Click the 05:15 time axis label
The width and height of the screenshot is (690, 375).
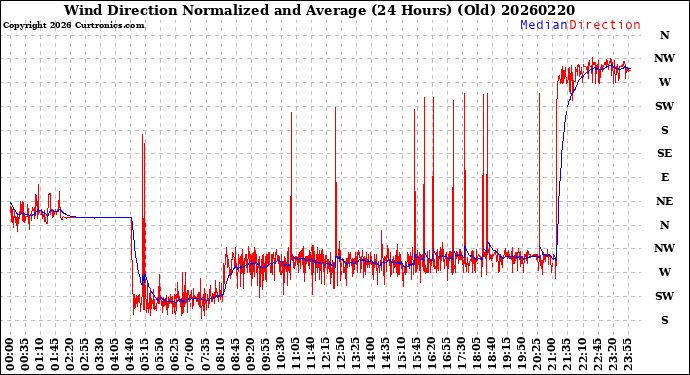[x=145, y=355]
